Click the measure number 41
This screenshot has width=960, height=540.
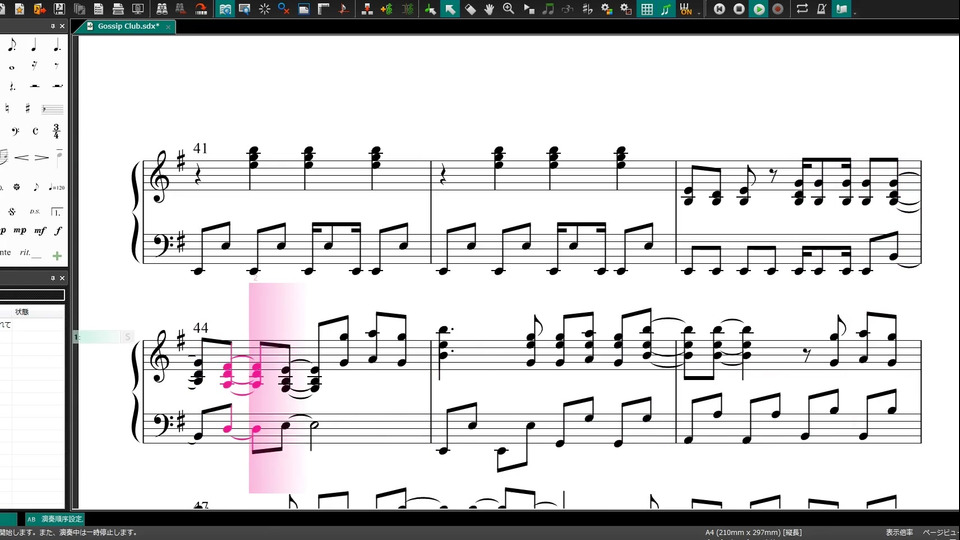(200, 148)
